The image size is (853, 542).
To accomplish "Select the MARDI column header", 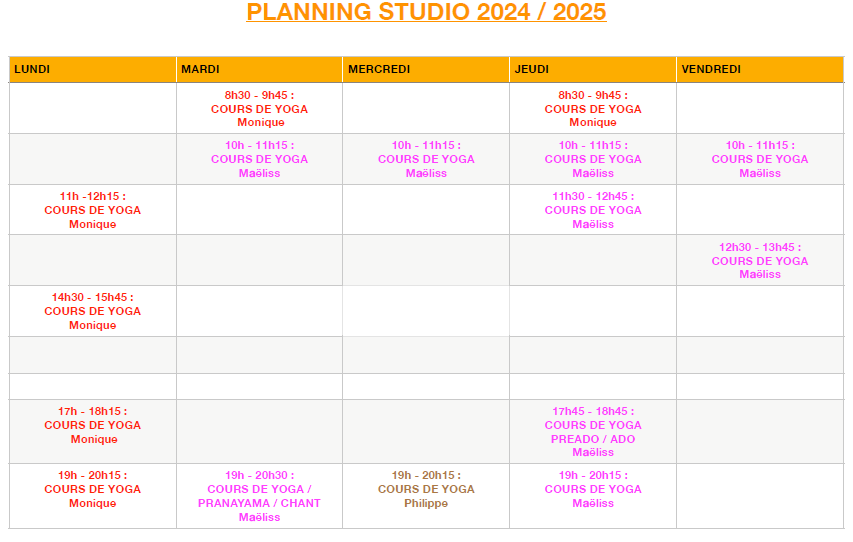I will (x=259, y=69).
